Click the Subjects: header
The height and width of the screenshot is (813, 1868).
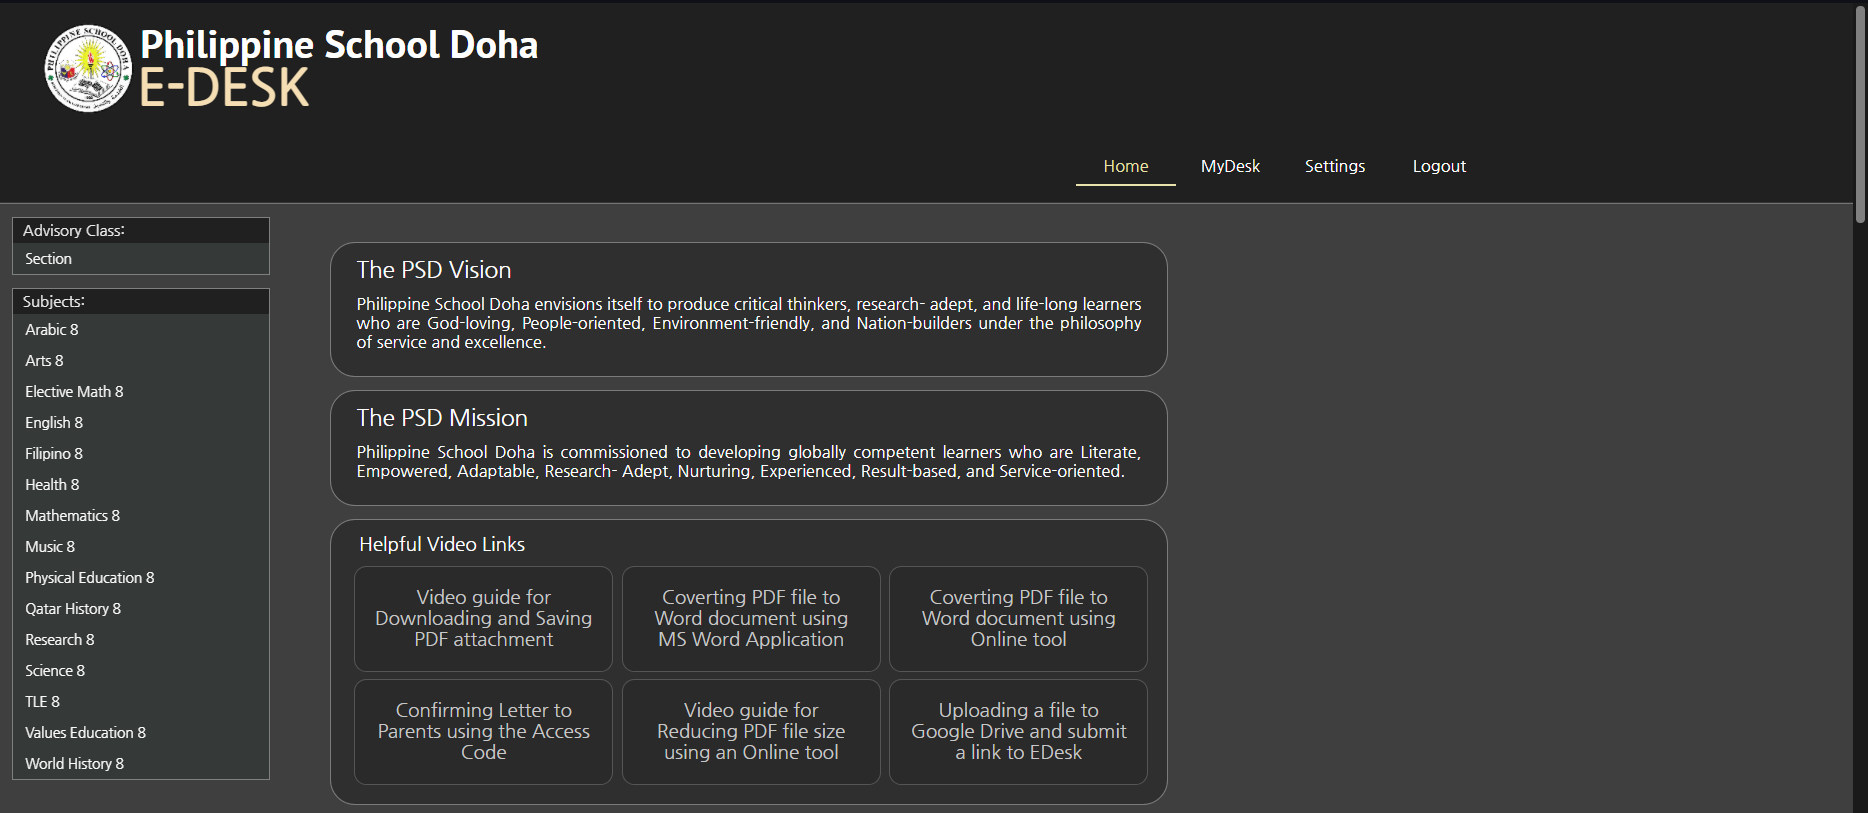click(x=141, y=302)
